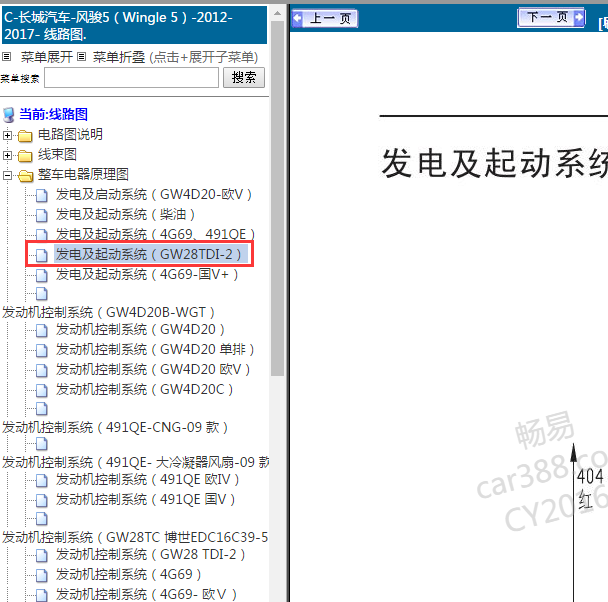The image size is (608, 602).
Task: Click page icon beside 发动机控制系统（4G69- 欧V）
Action: coord(41,595)
